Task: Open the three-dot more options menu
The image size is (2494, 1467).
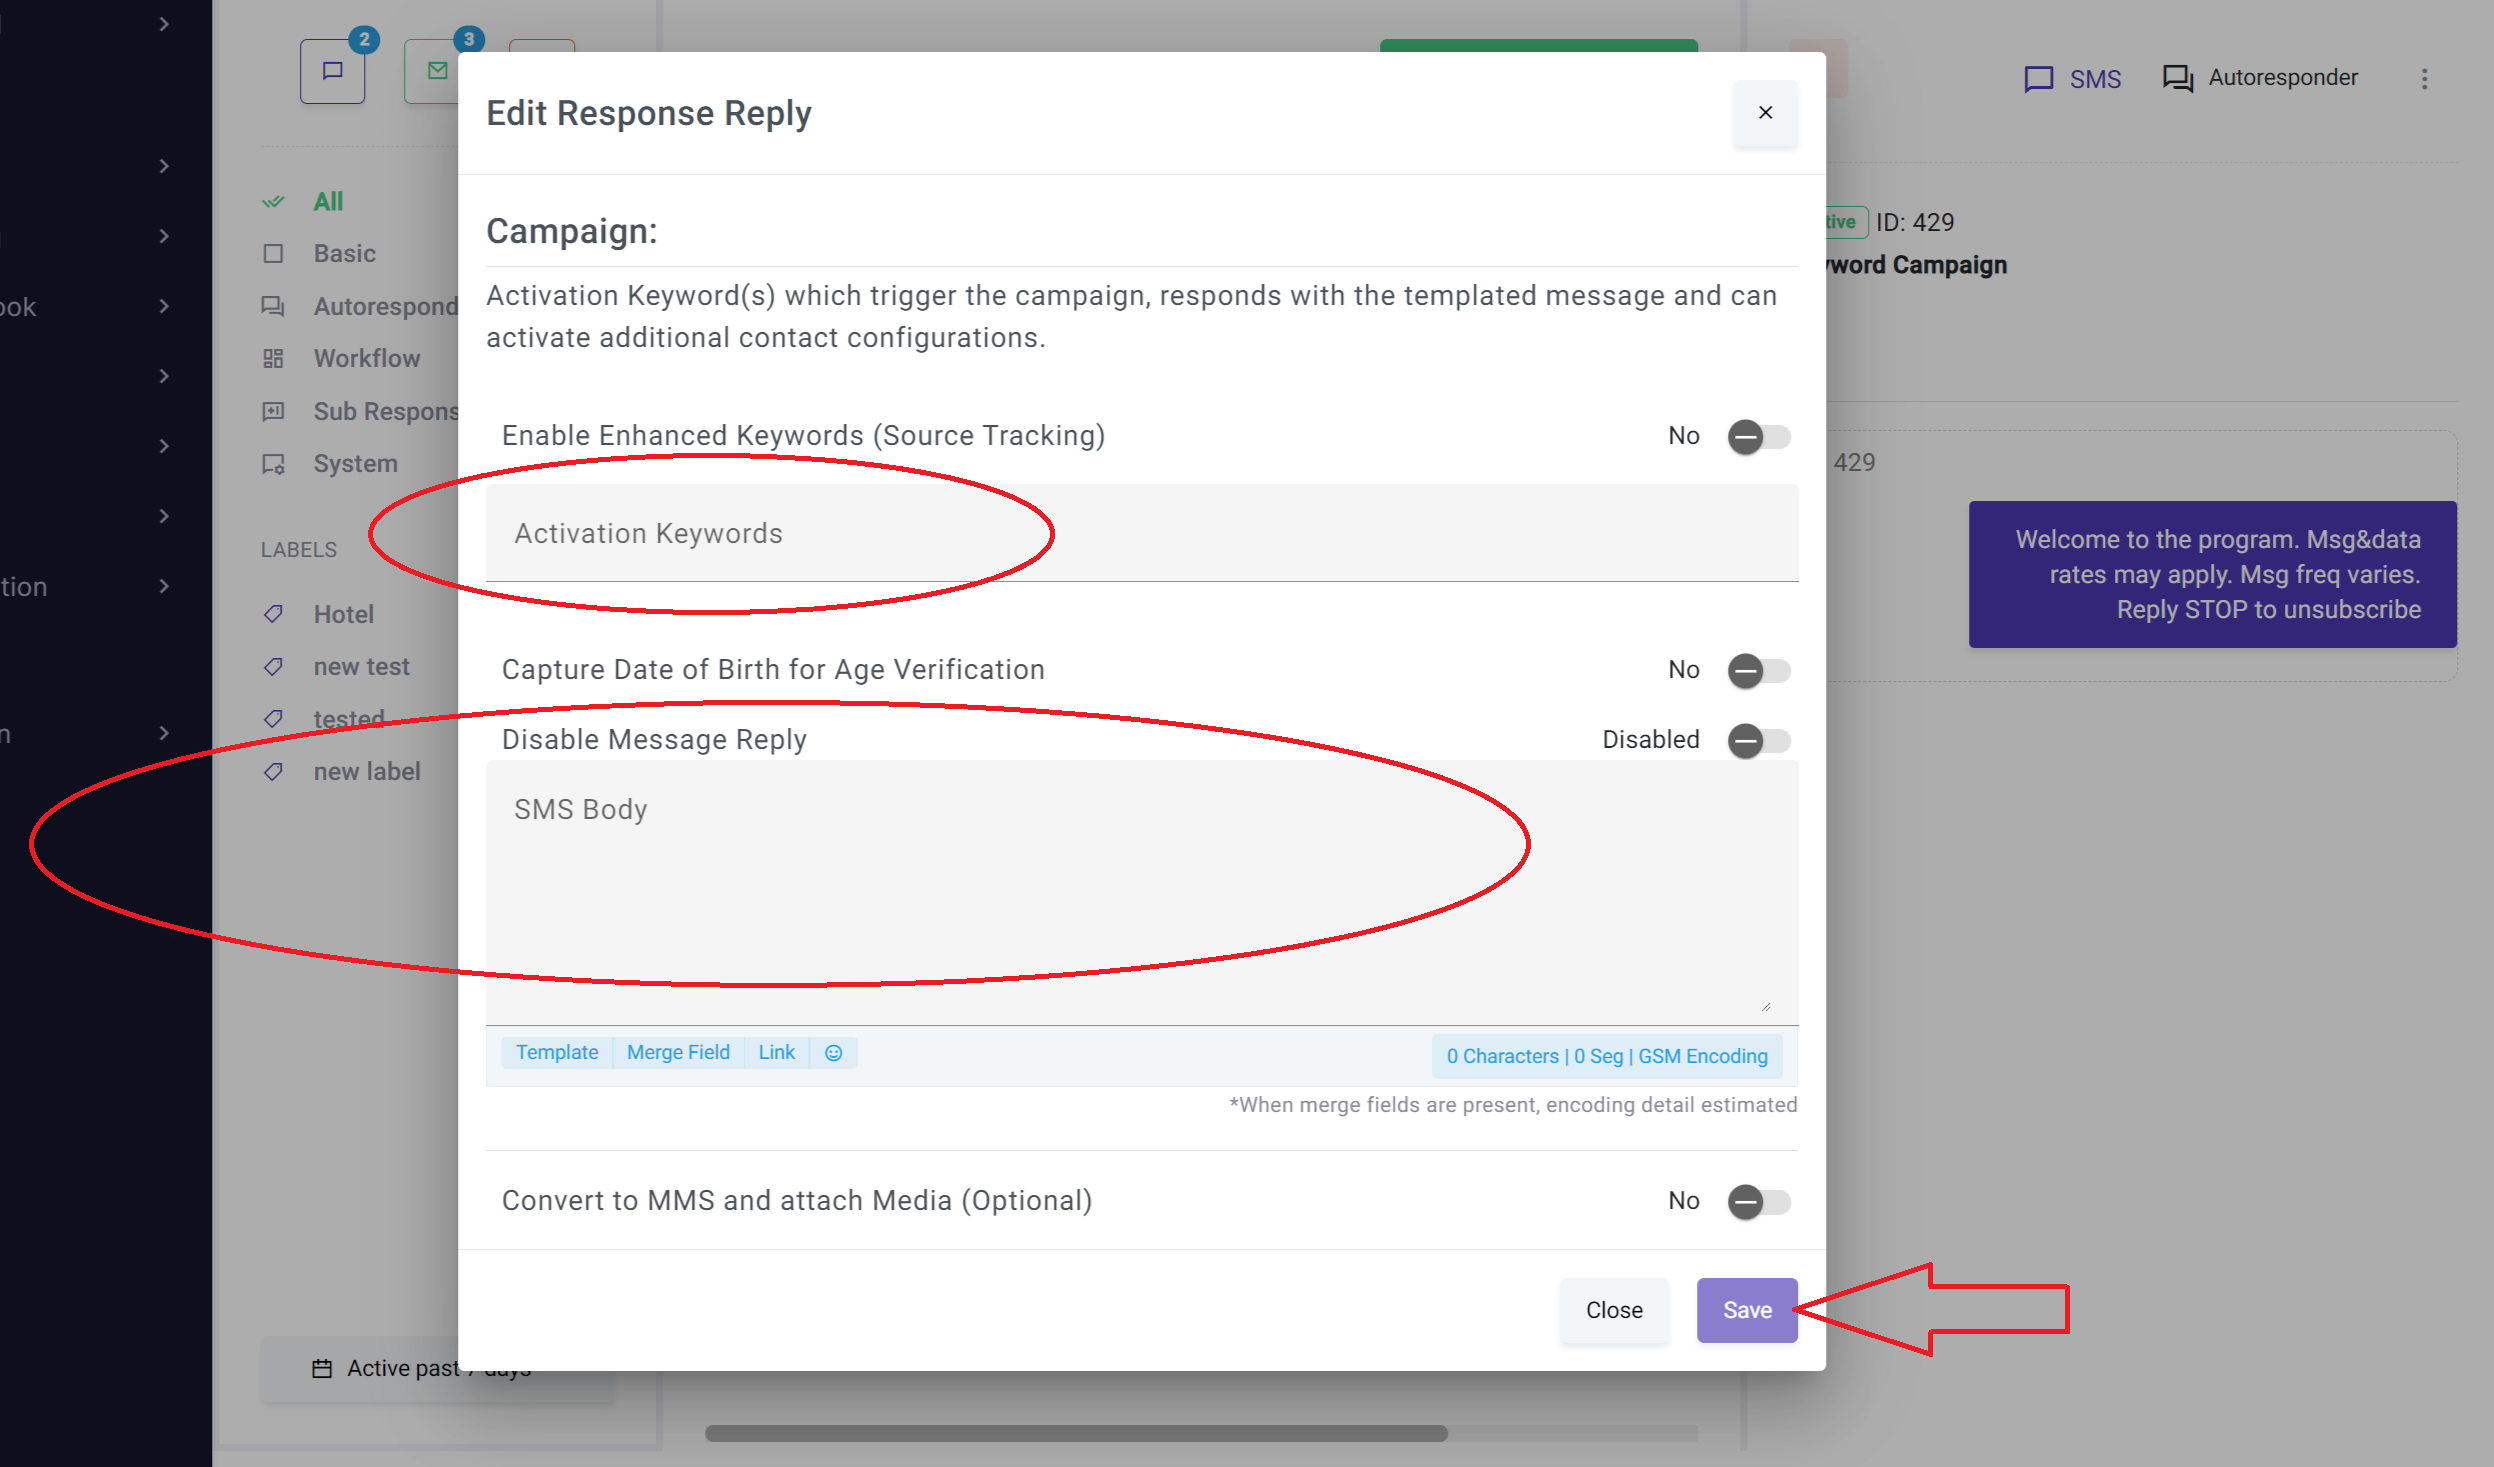Action: (2424, 79)
